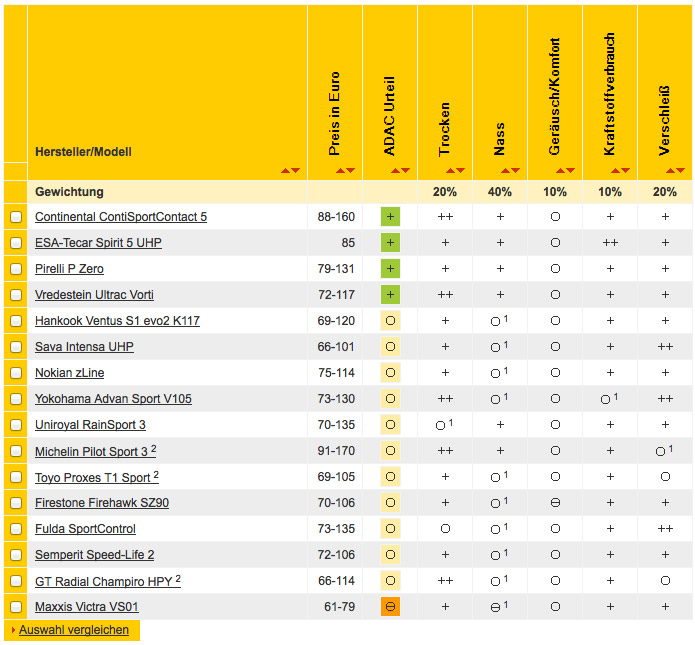
Task: Tick the Vredestein Ultrac Vorti checkbox
Action: 16,295
